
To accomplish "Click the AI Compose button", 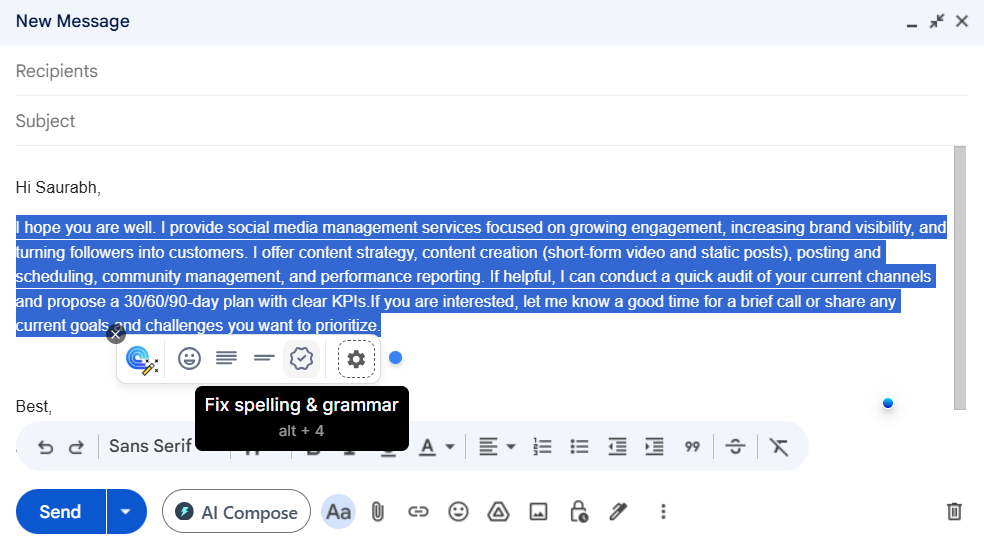I will click(236, 512).
